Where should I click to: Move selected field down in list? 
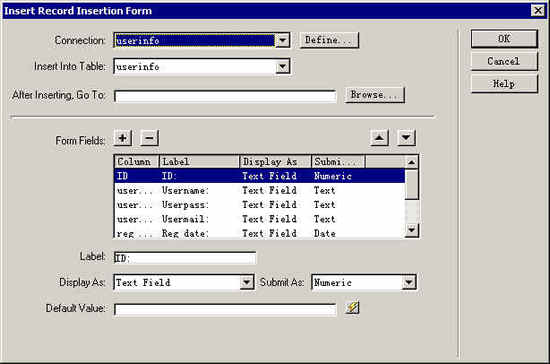coord(406,138)
